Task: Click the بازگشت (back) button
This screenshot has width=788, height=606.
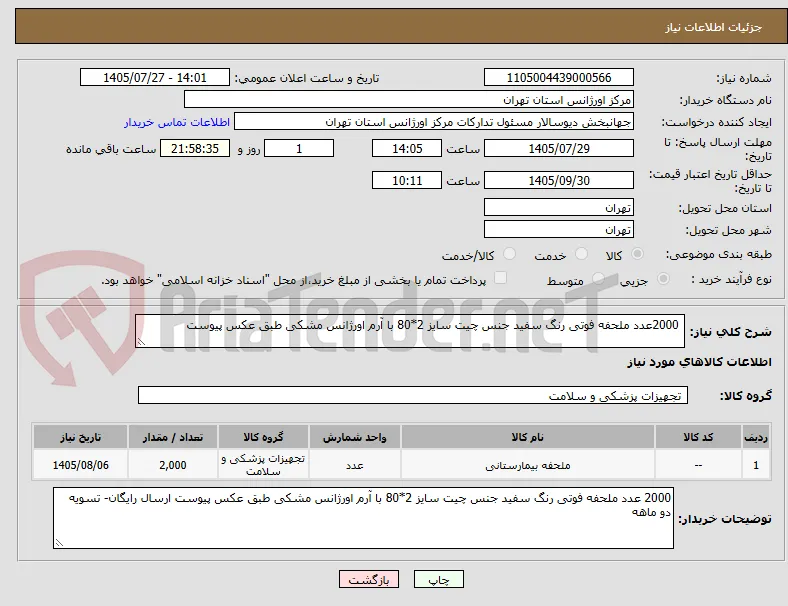Action: click(x=369, y=579)
